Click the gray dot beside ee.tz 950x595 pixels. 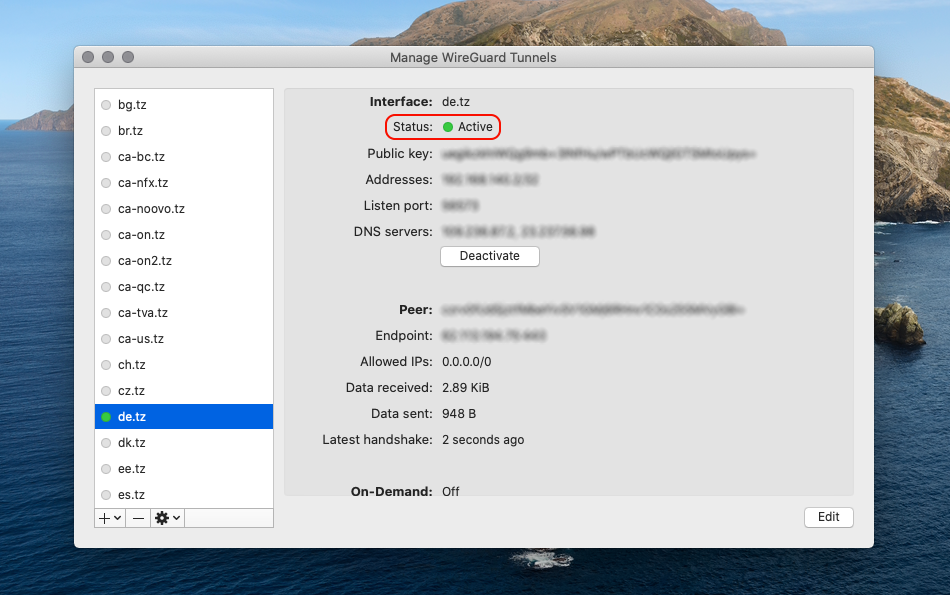tap(106, 469)
